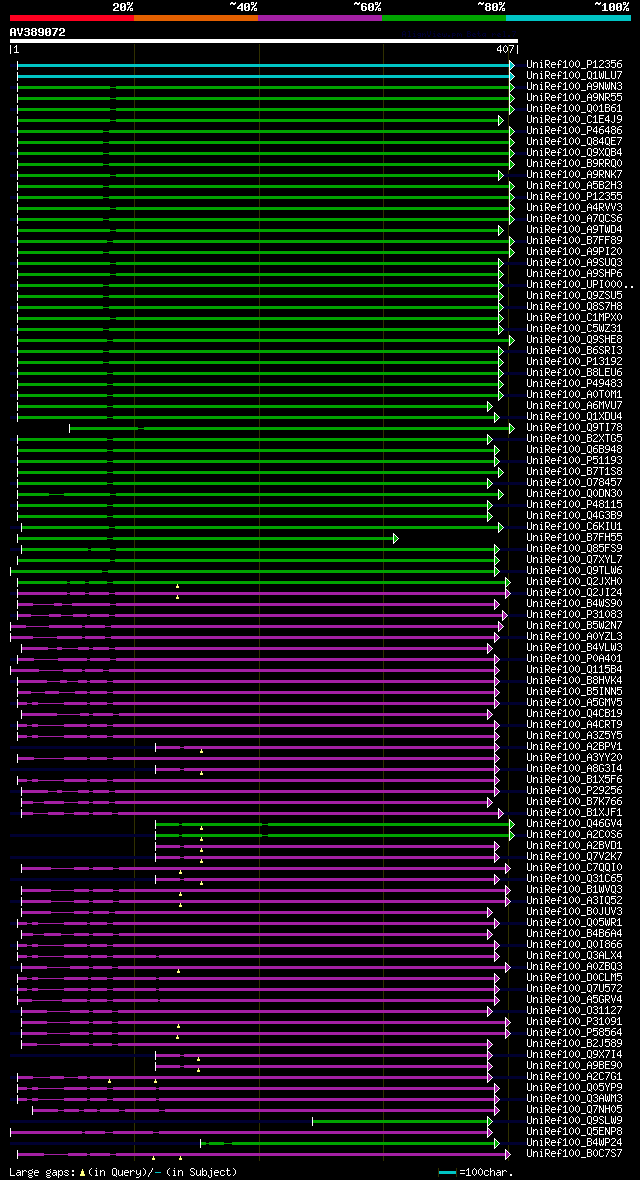Image resolution: width=640 pixels, height=1180 pixels.
Task: Click the cyan ~100% identity legend segment
Action: [568, 17]
